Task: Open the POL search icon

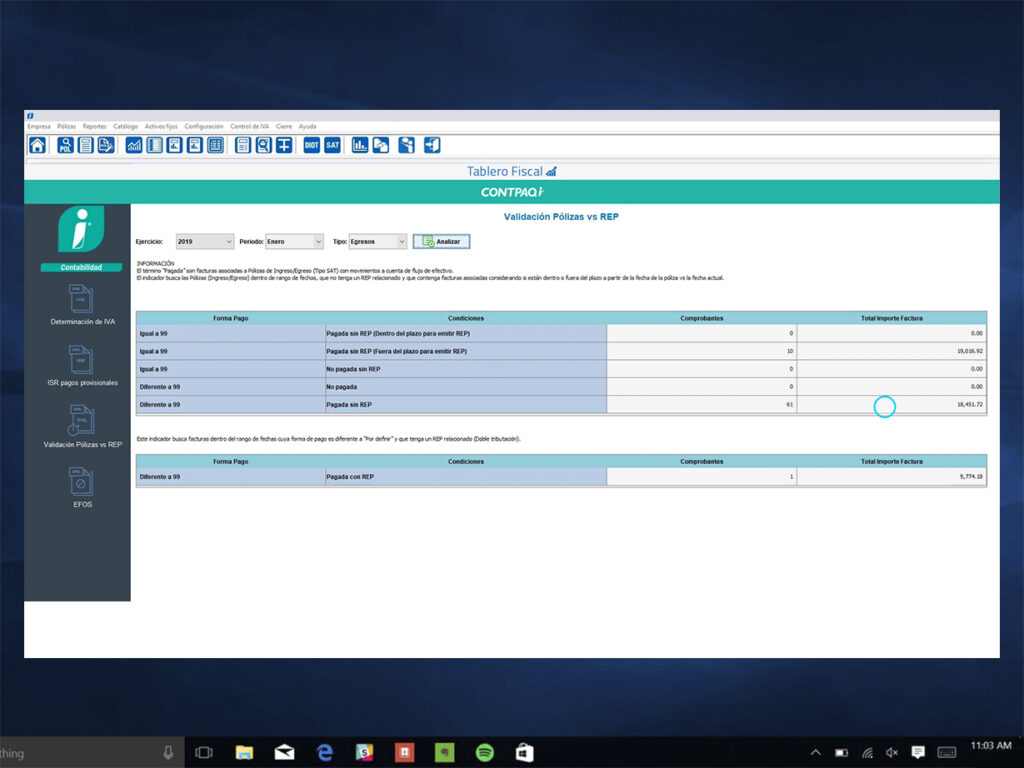Action: (x=65, y=145)
